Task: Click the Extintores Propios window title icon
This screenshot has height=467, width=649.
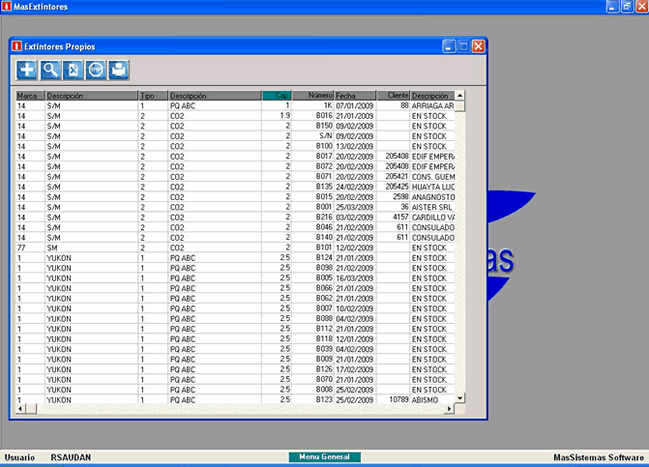Action: pyautogui.click(x=17, y=46)
